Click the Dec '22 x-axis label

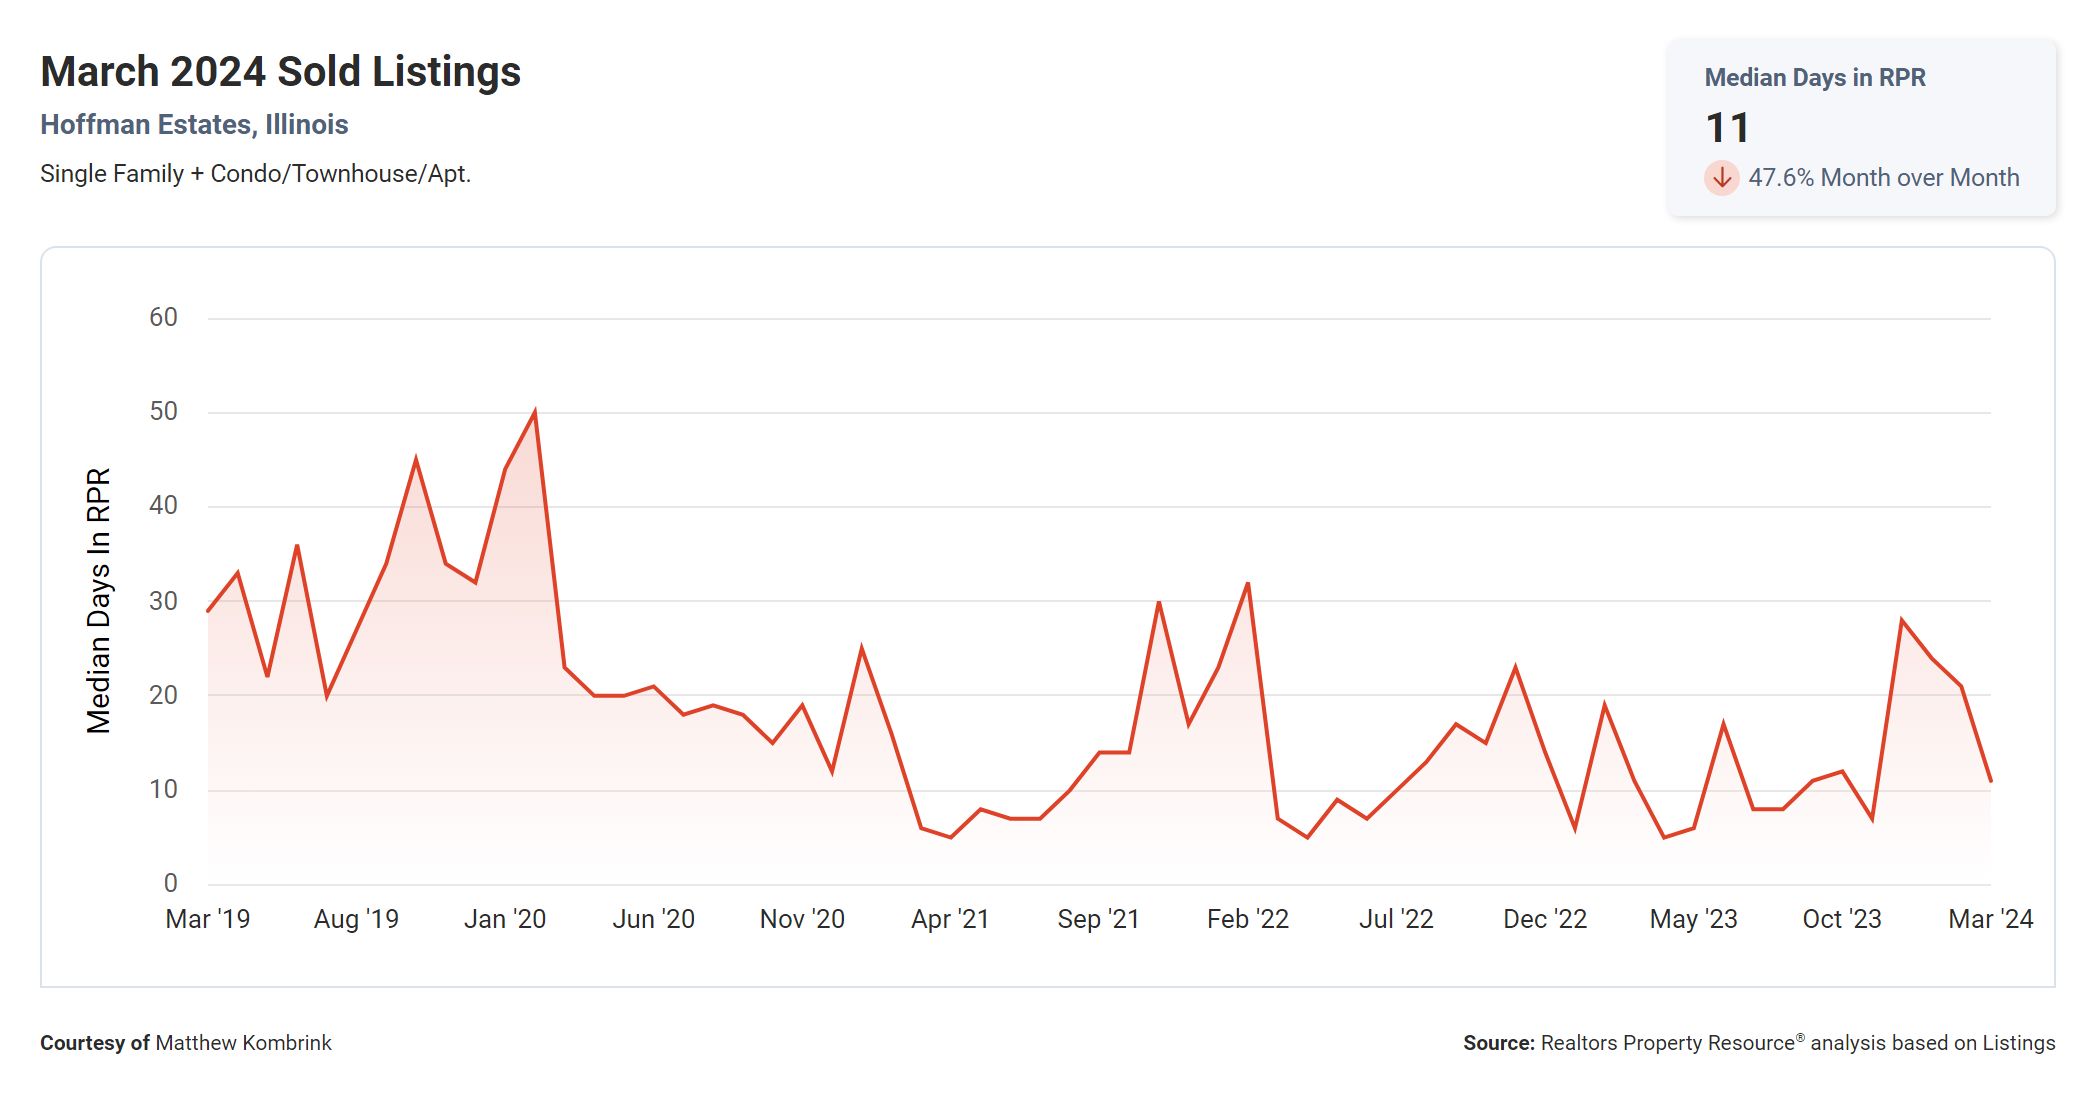tap(1545, 919)
